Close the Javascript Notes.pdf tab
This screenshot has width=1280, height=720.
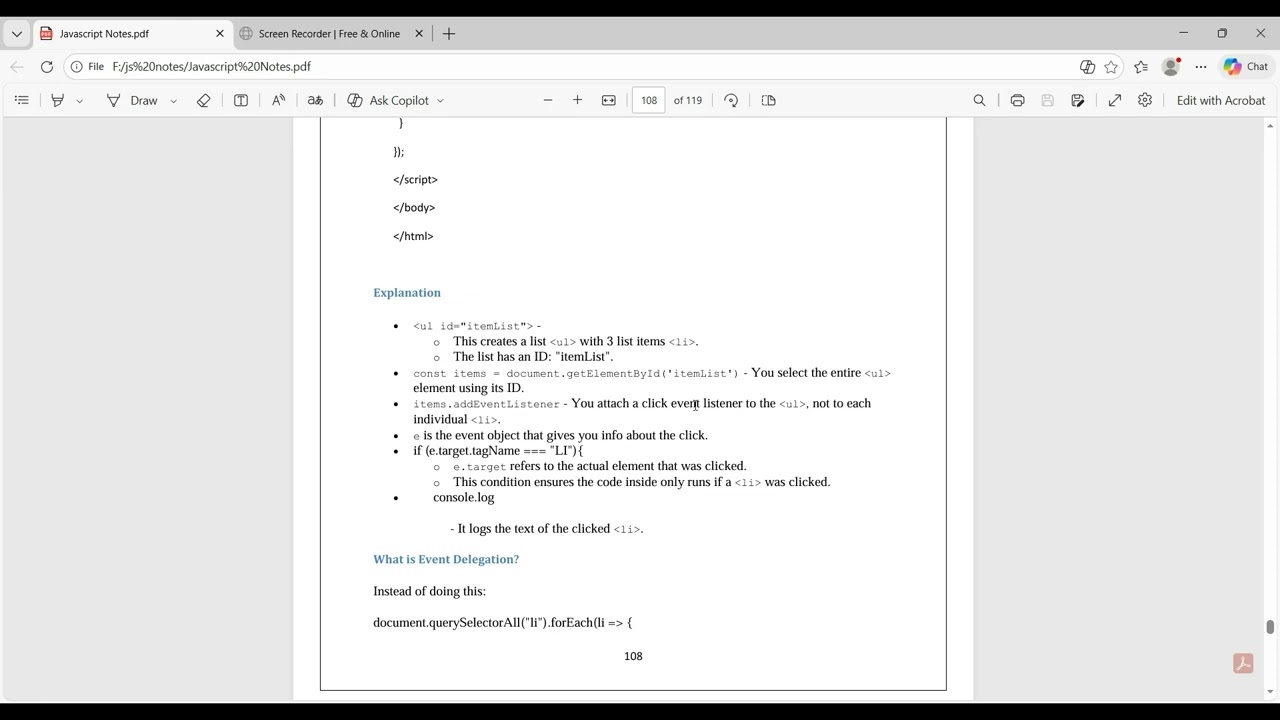click(220, 34)
